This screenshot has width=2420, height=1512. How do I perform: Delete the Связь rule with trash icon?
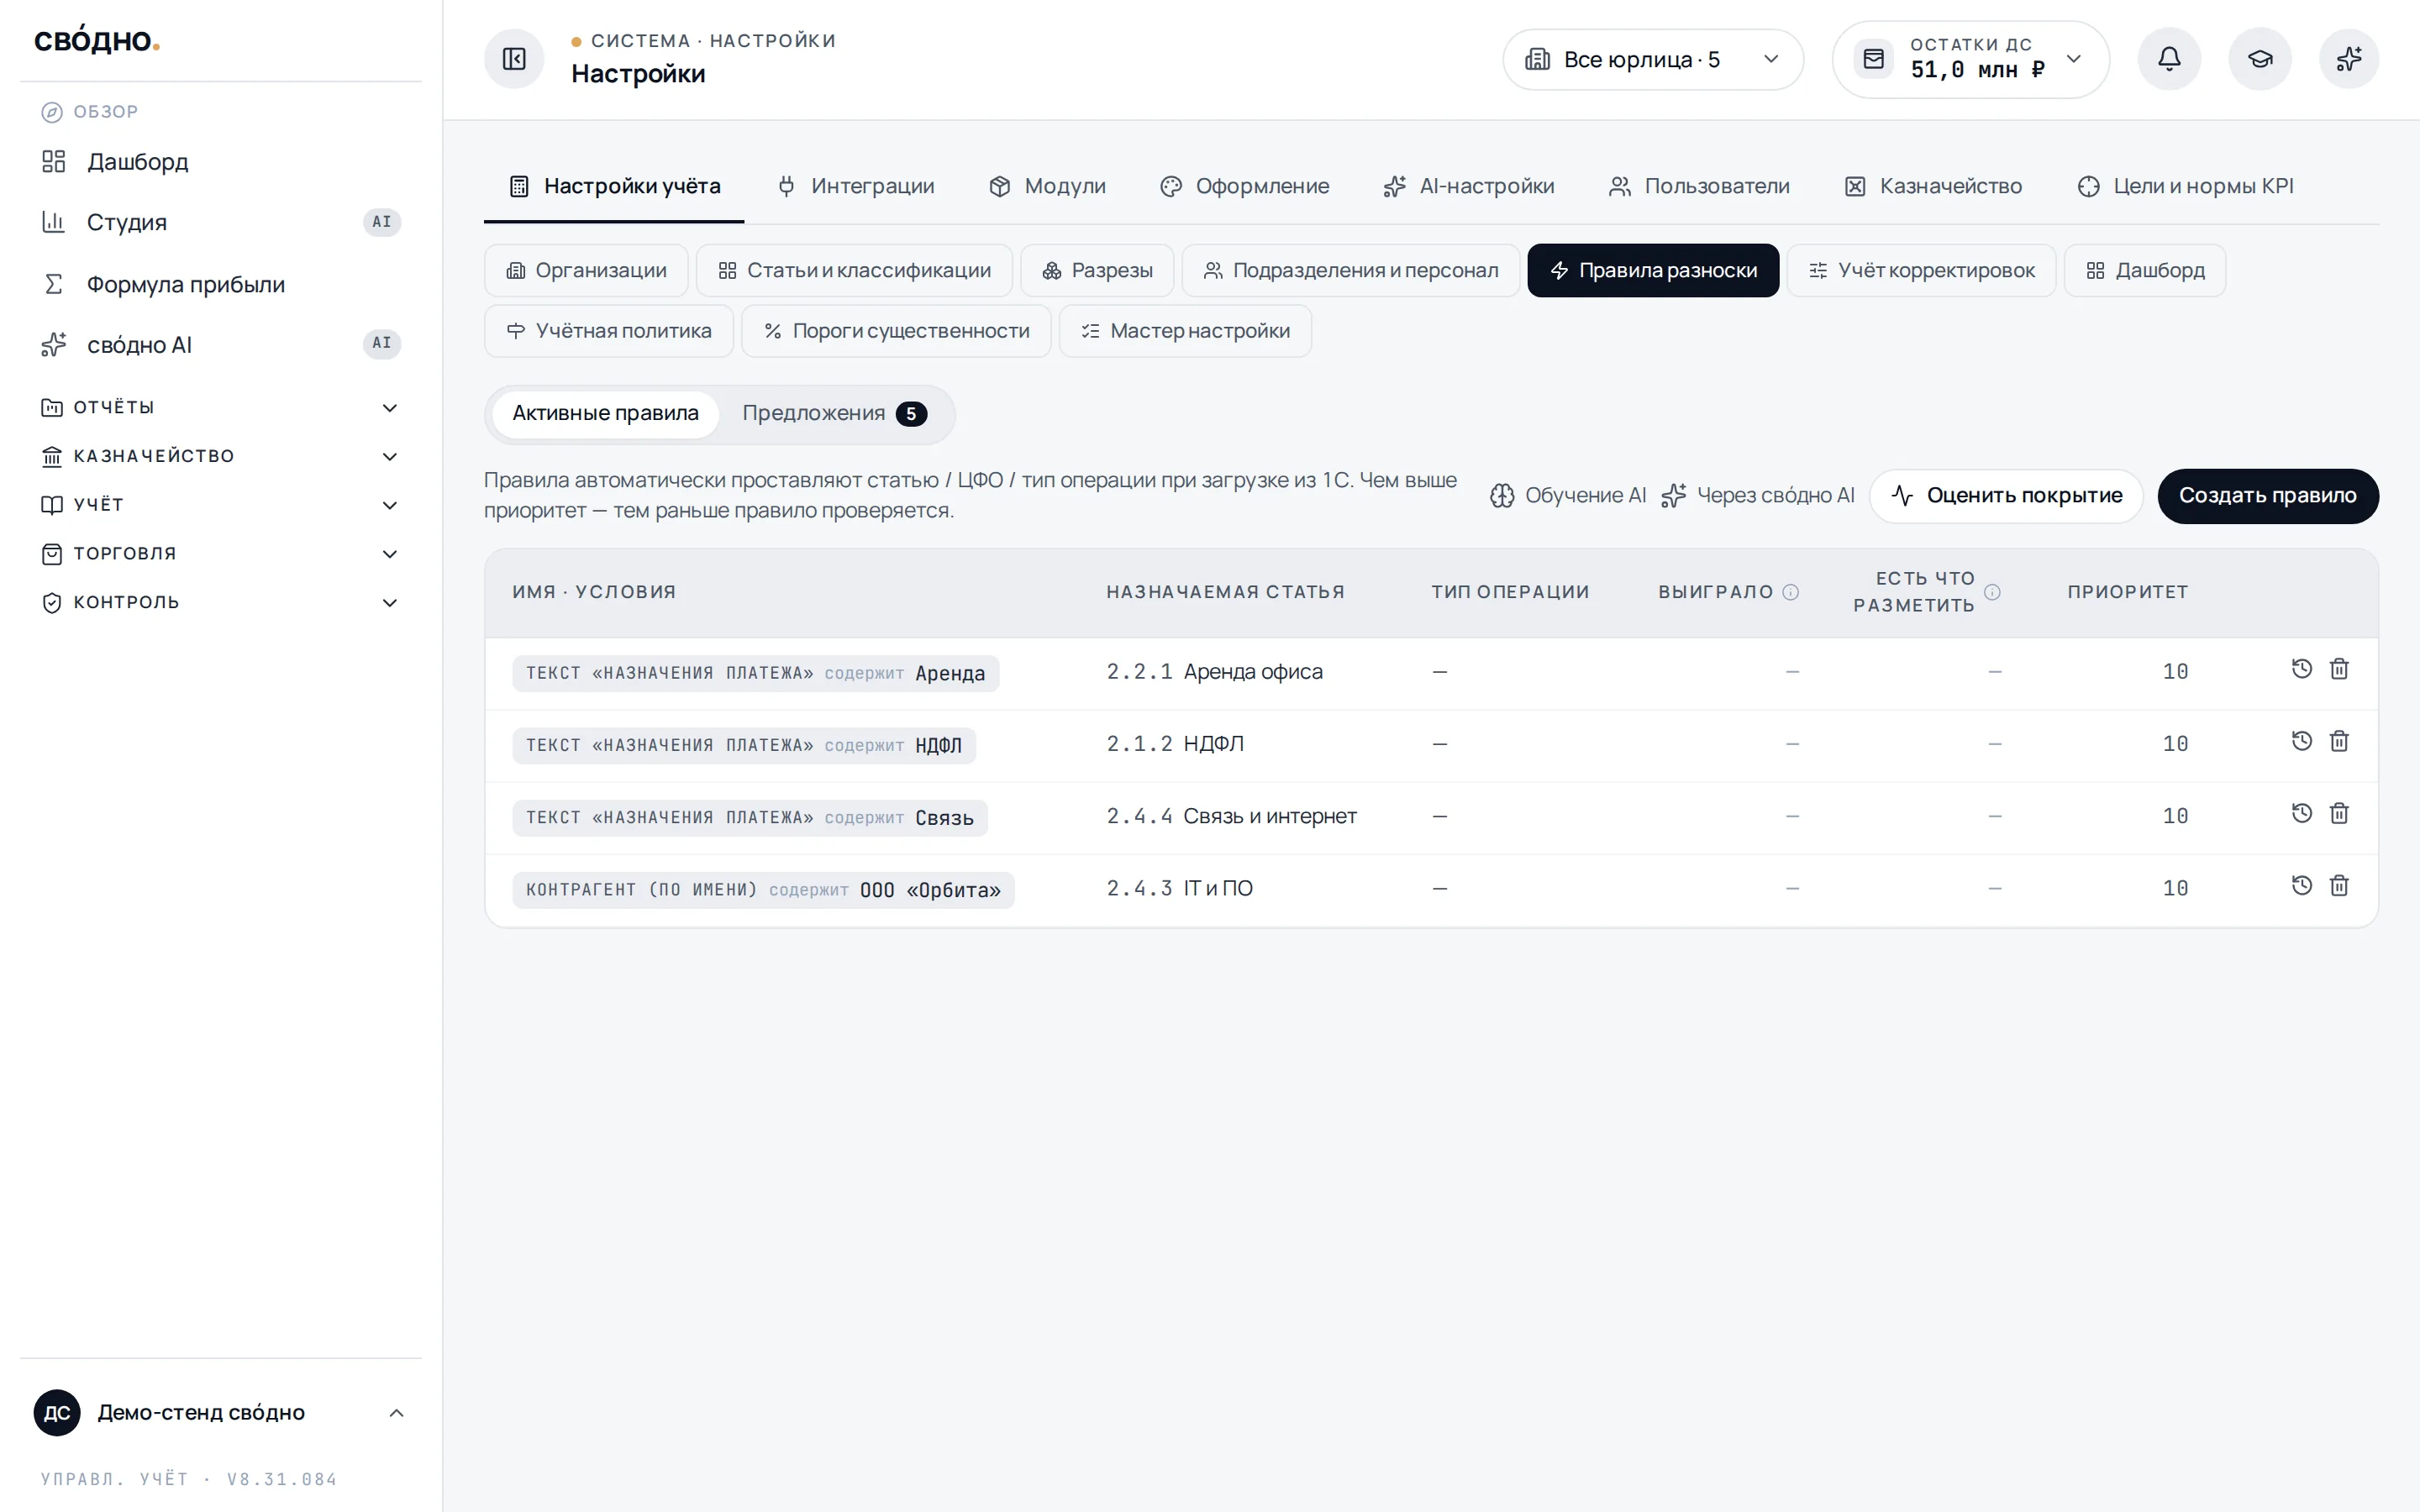tap(2339, 813)
